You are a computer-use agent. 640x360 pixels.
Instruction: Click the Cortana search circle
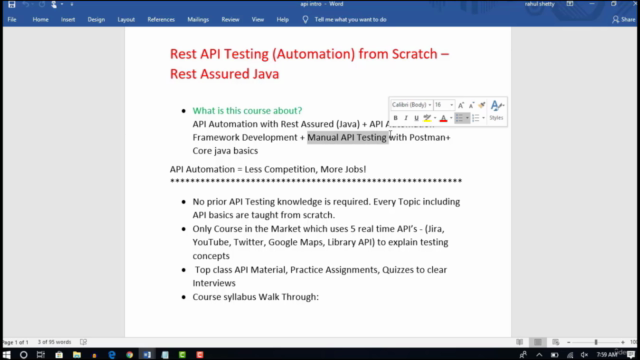pos(23,355)
